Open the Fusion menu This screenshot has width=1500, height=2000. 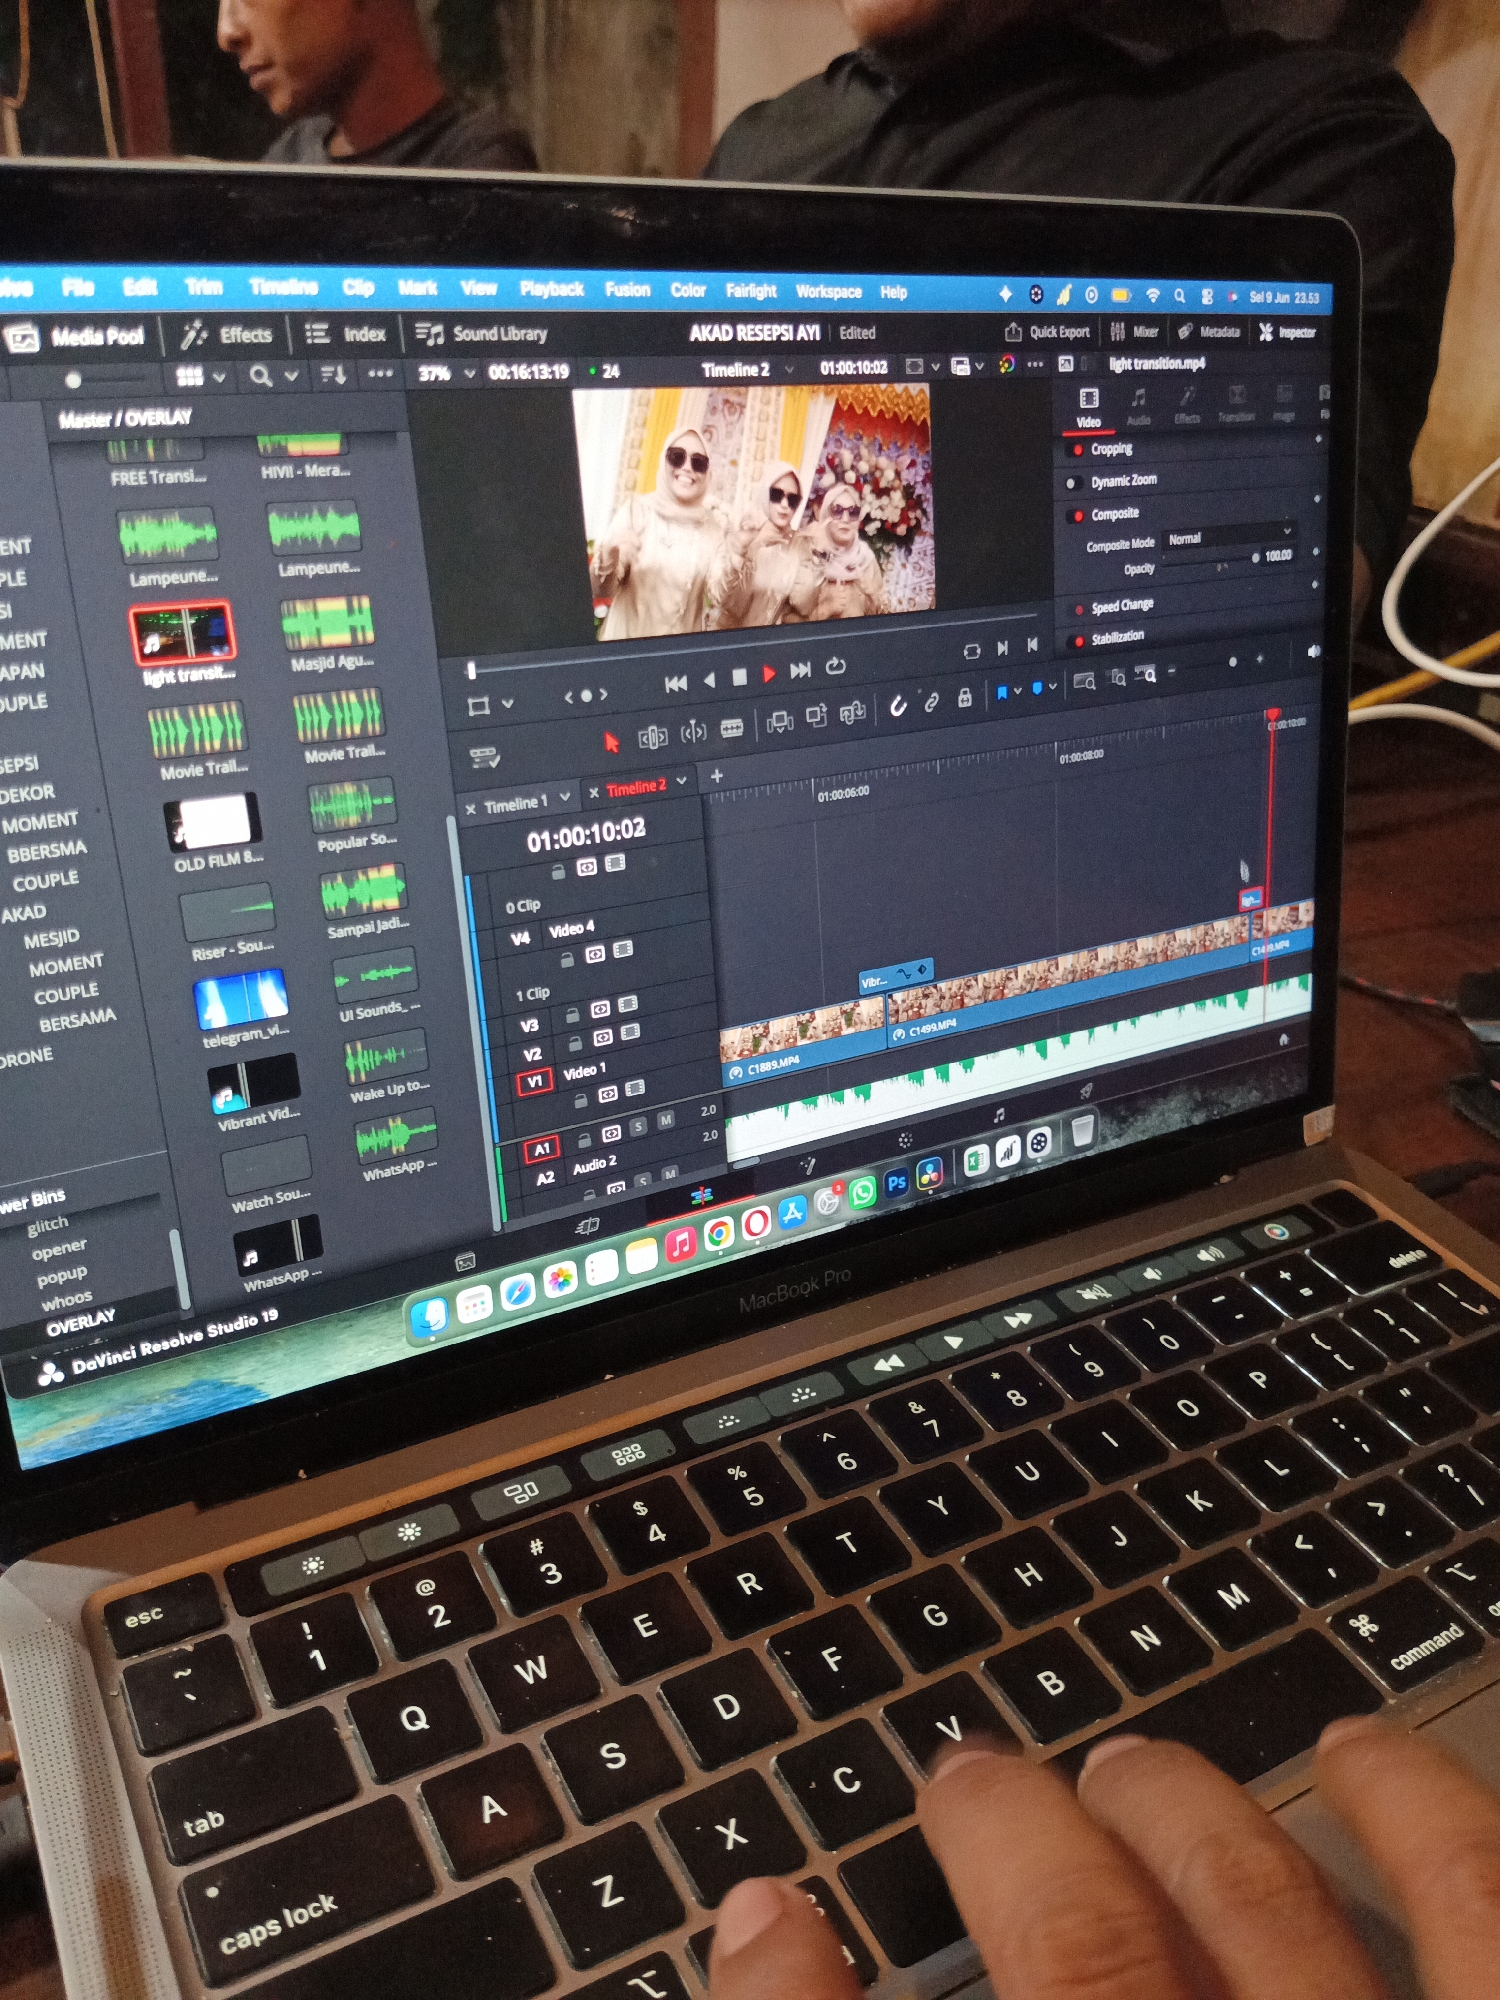pos(627,290)
